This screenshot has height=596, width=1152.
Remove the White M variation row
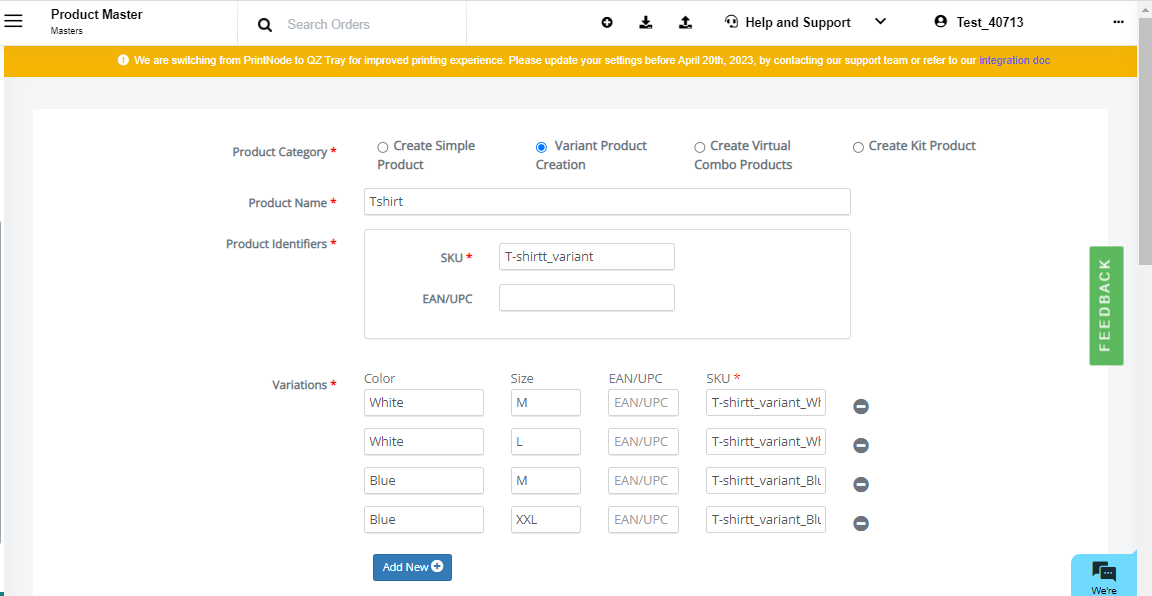(861, 406)
